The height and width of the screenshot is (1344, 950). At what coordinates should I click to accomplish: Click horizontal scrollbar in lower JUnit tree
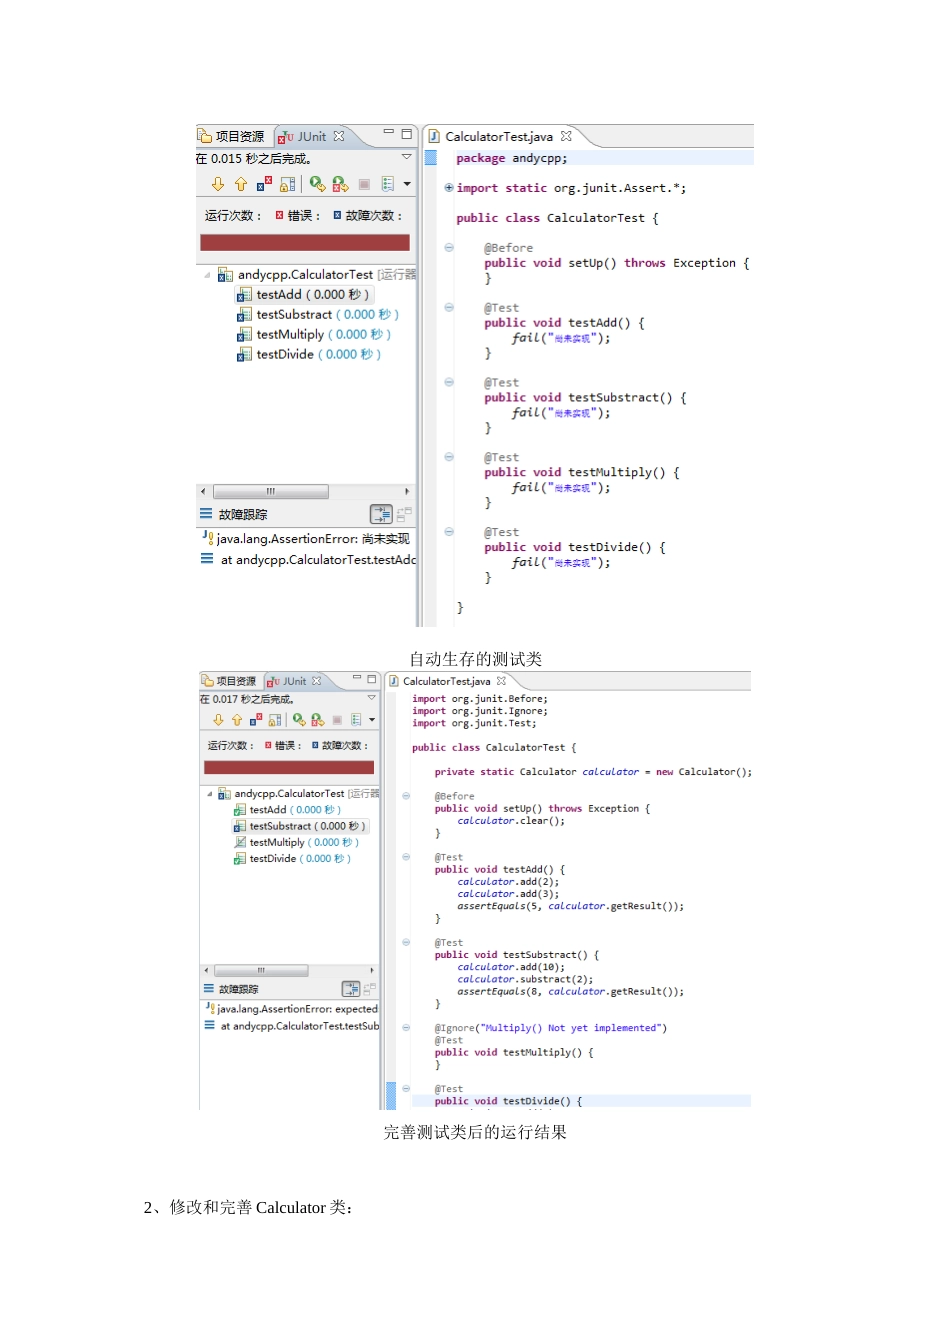click(261, 970)
